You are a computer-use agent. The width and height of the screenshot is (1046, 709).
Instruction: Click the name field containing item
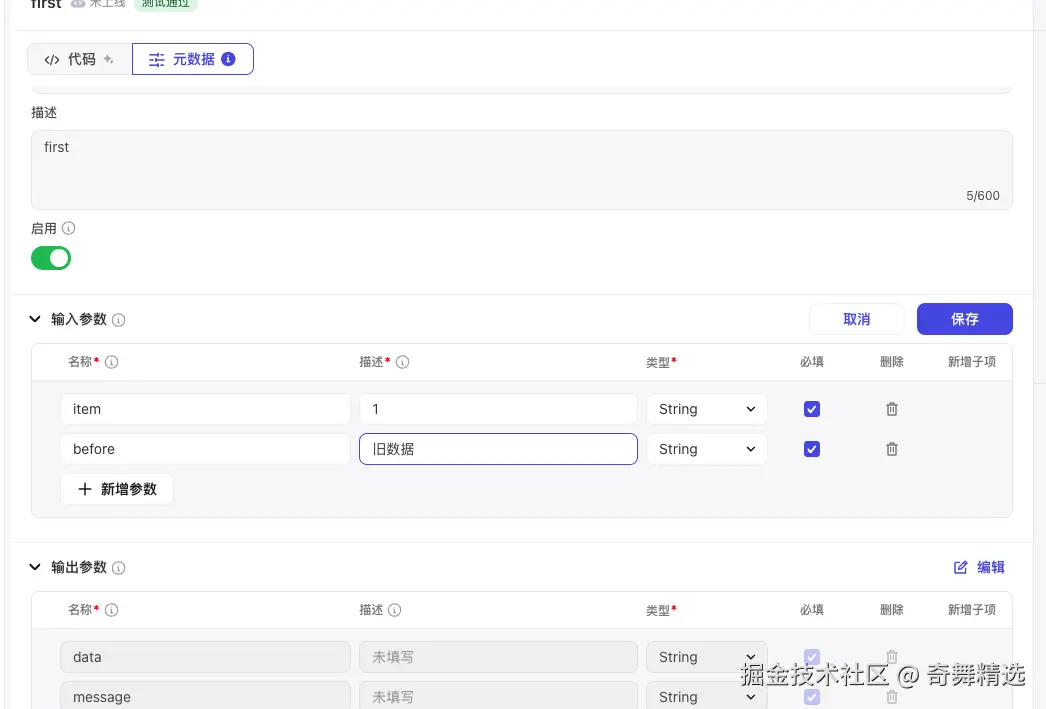point(205,409)
